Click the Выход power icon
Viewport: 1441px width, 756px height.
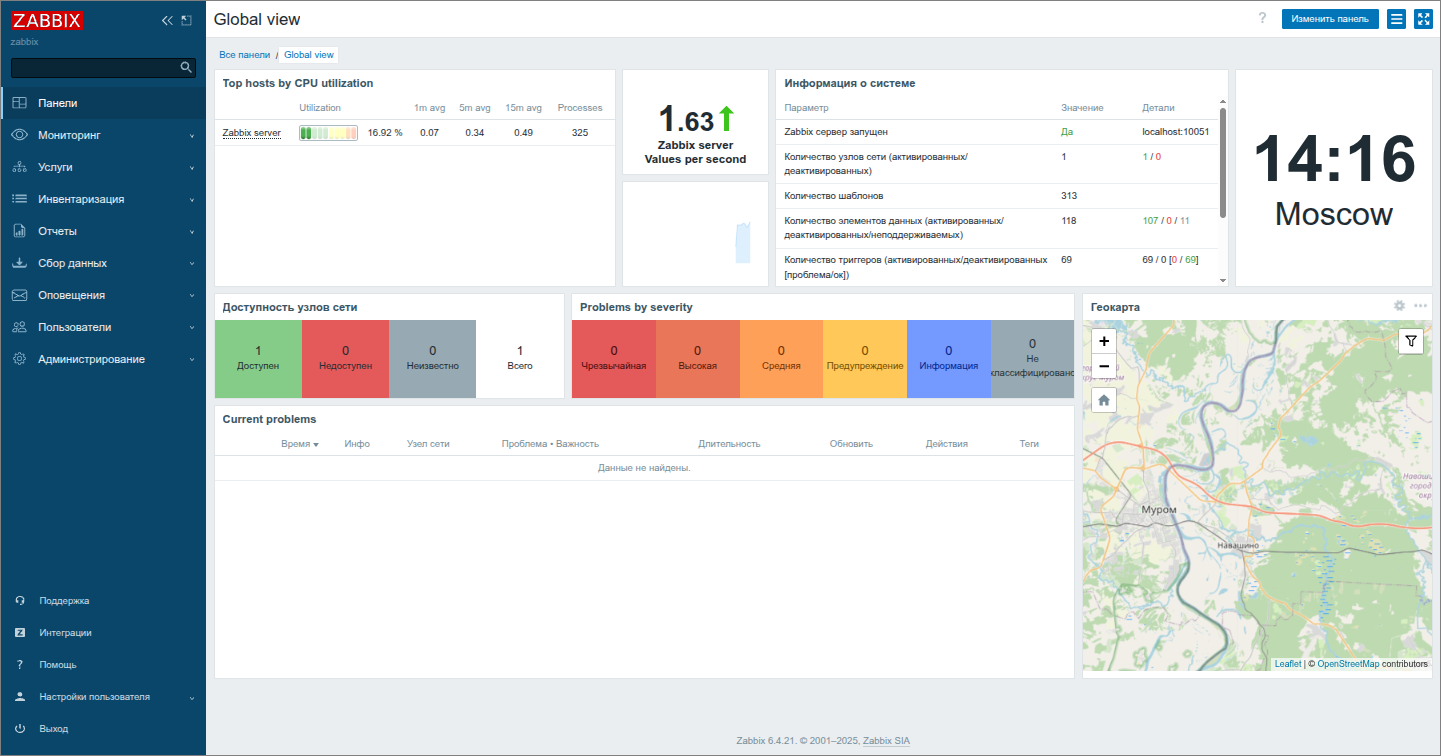tap(19, 729)
